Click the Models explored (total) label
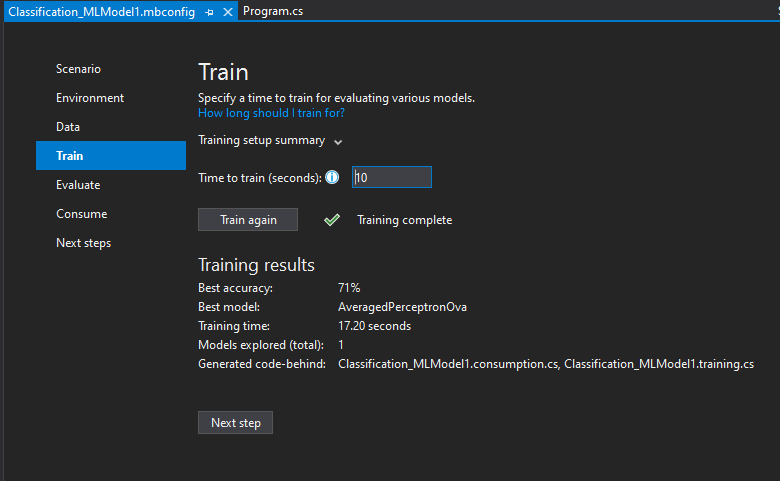 point(261,345)
